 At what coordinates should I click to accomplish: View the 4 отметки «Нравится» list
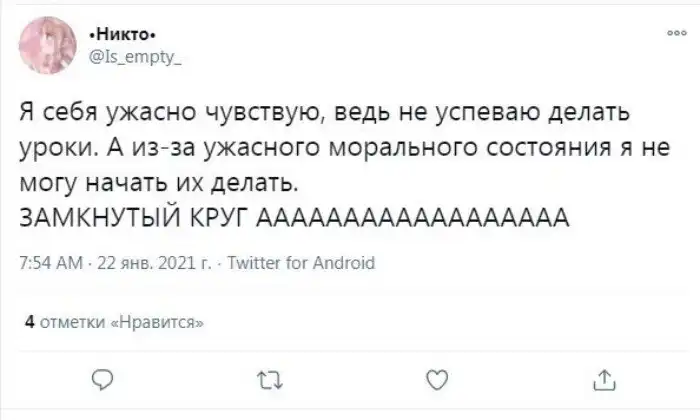click(x=114, y=322)
